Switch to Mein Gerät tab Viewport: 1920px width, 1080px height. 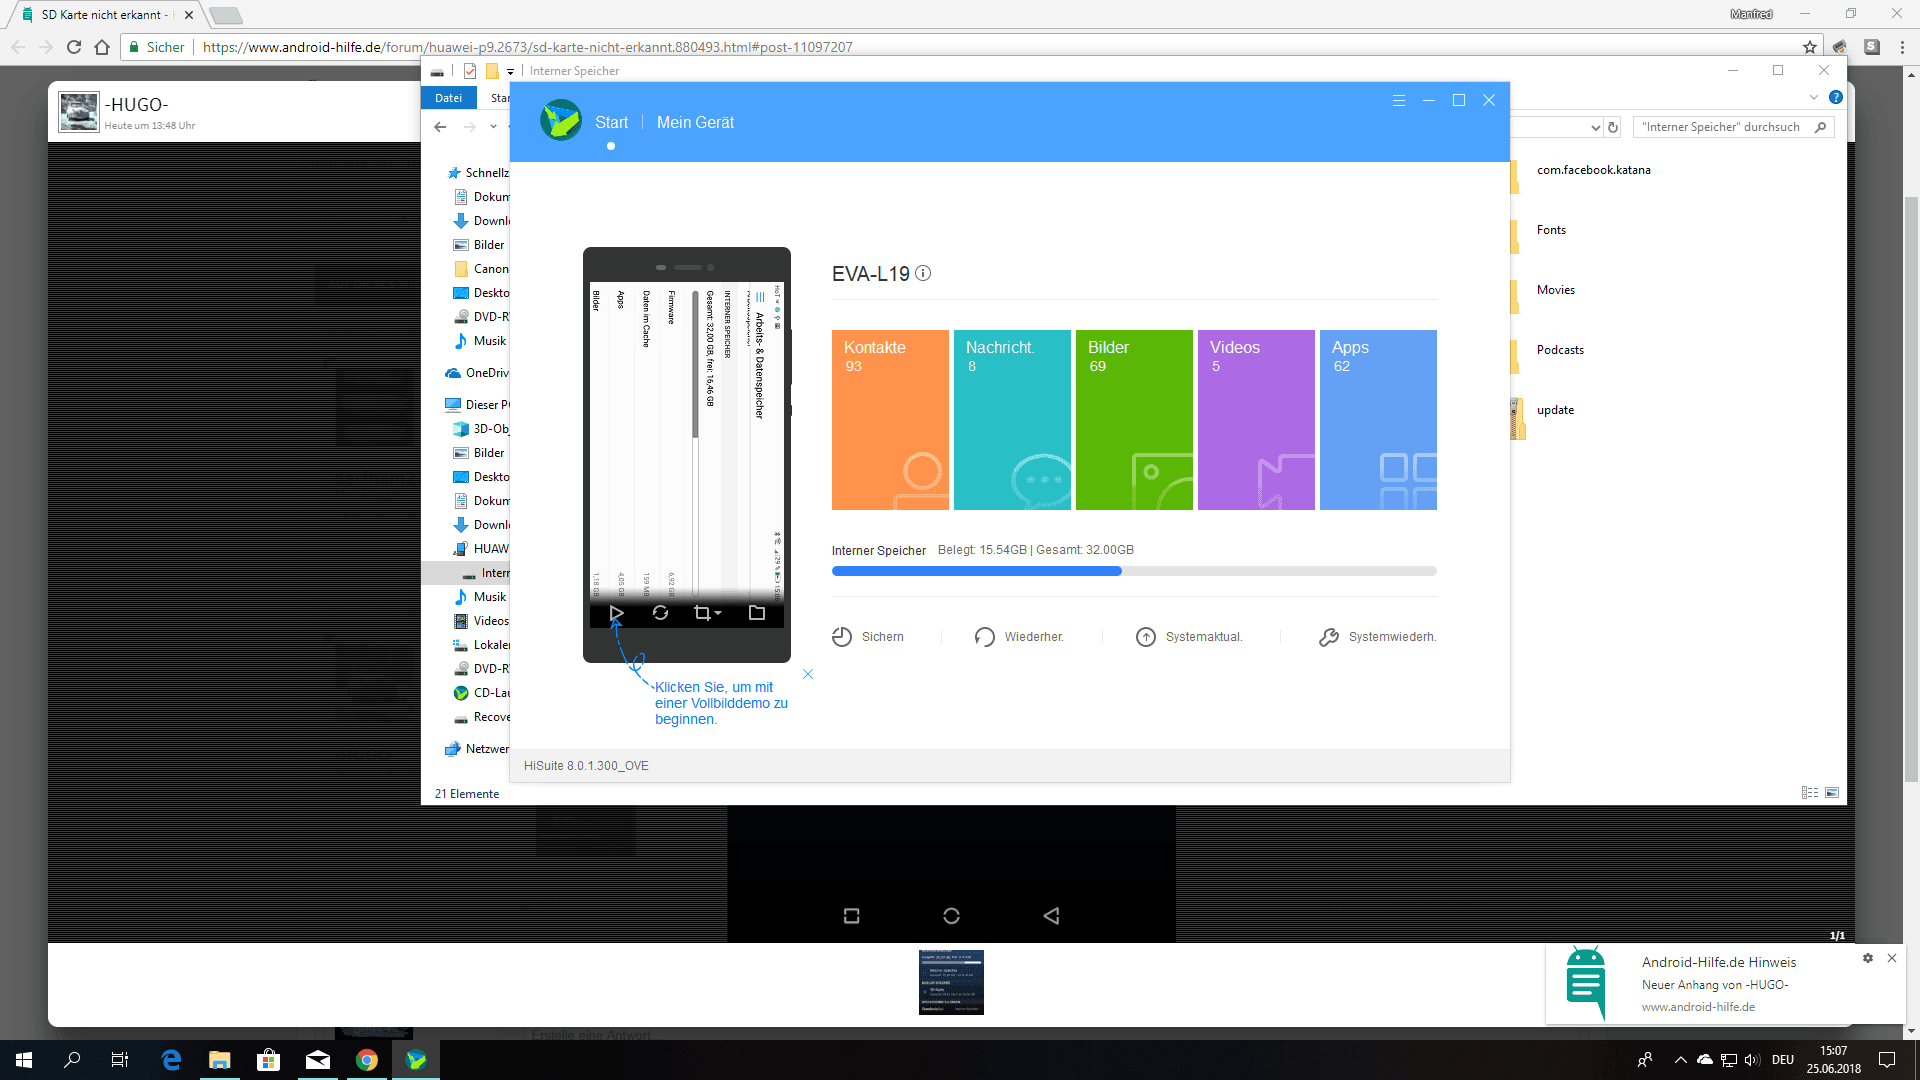pyautogui.click(x=695, y=122)
